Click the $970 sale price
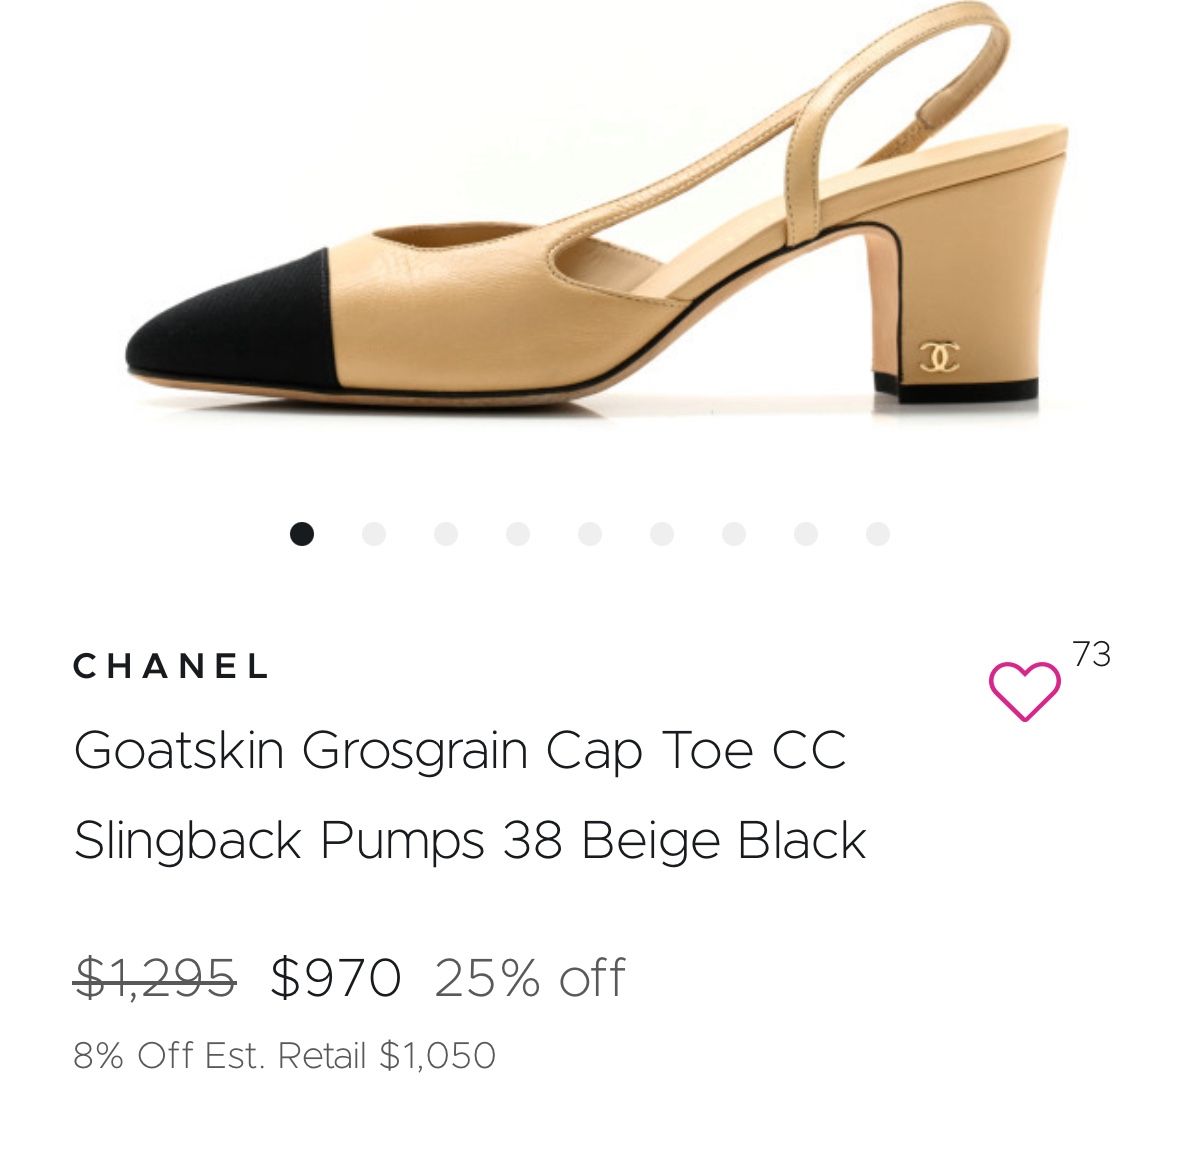This screenshot has height=1164, width=1179. [x=336, y=978]
